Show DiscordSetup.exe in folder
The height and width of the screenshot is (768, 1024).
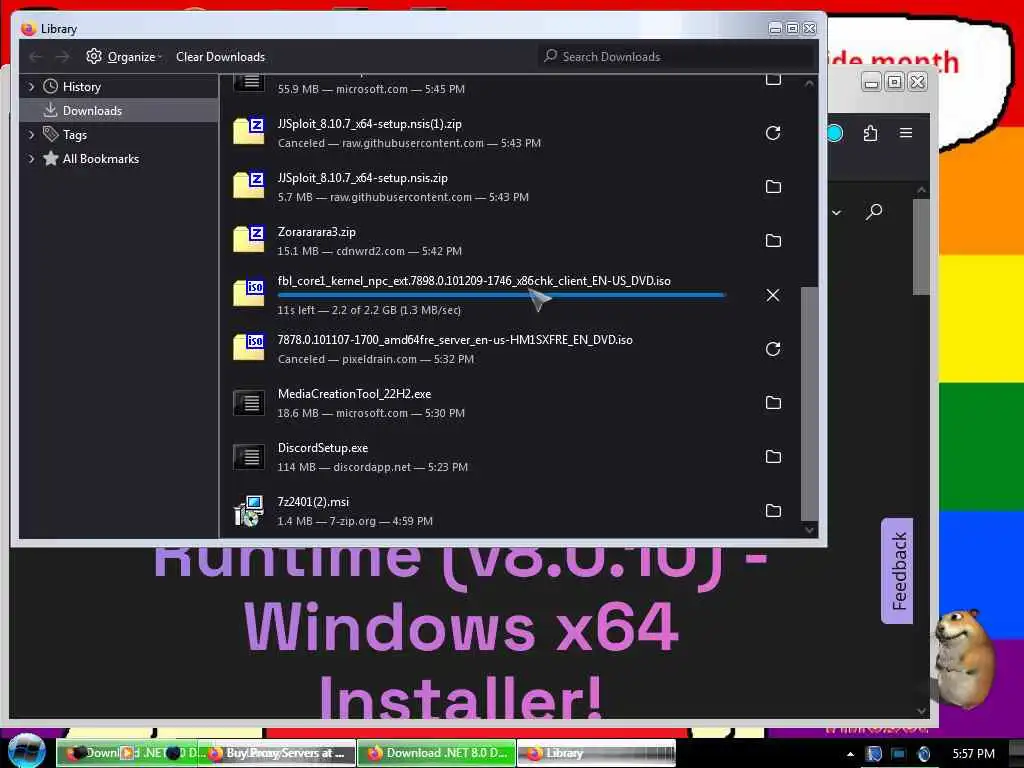coord(773,457)
